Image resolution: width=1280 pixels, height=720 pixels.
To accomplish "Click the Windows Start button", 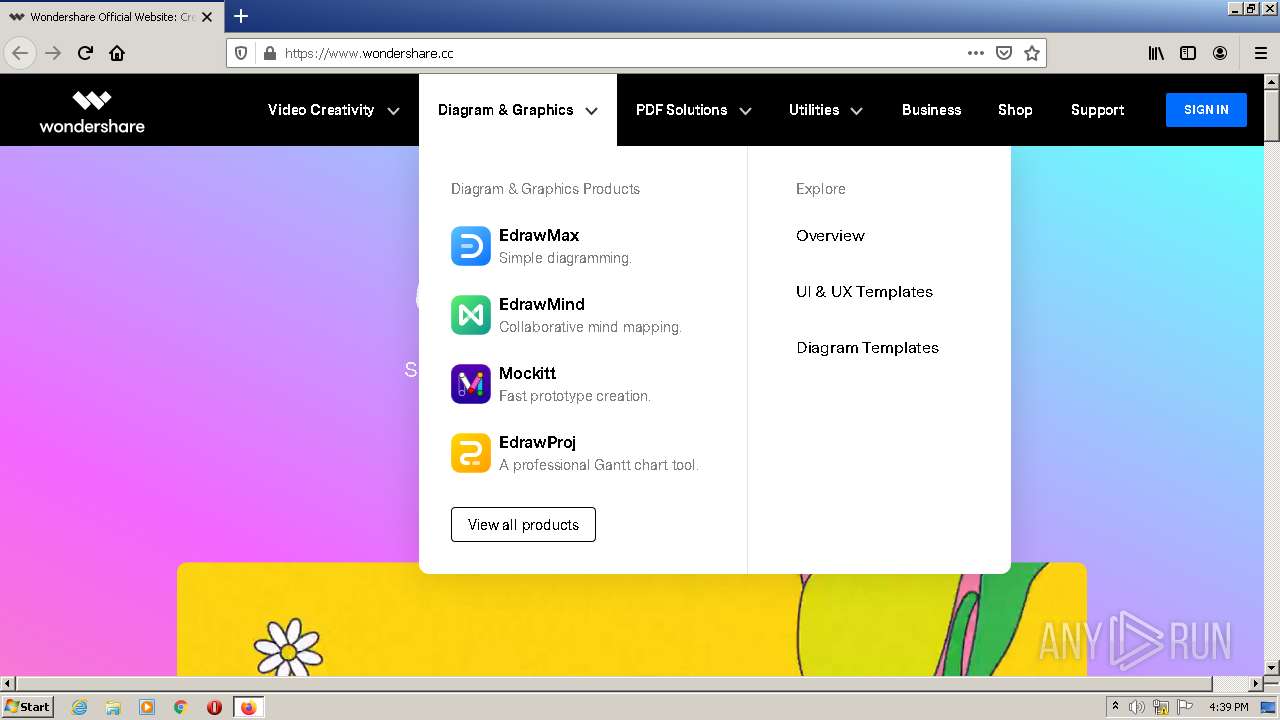I will [27, 707].
